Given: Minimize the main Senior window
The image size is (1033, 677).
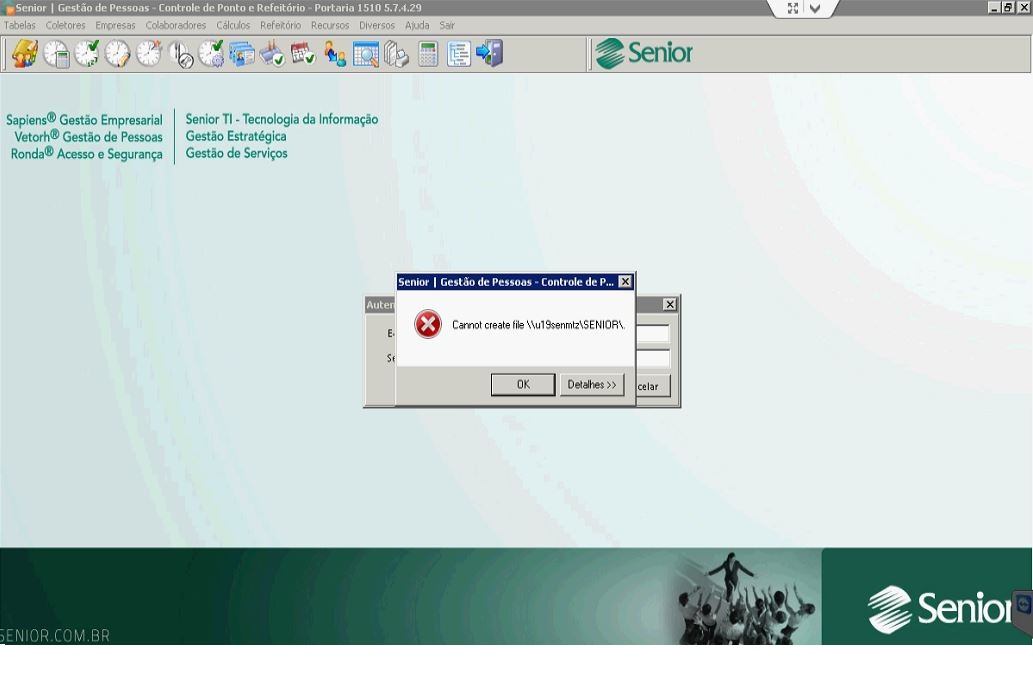Looking at the screenshot, I should click(994, 7).
